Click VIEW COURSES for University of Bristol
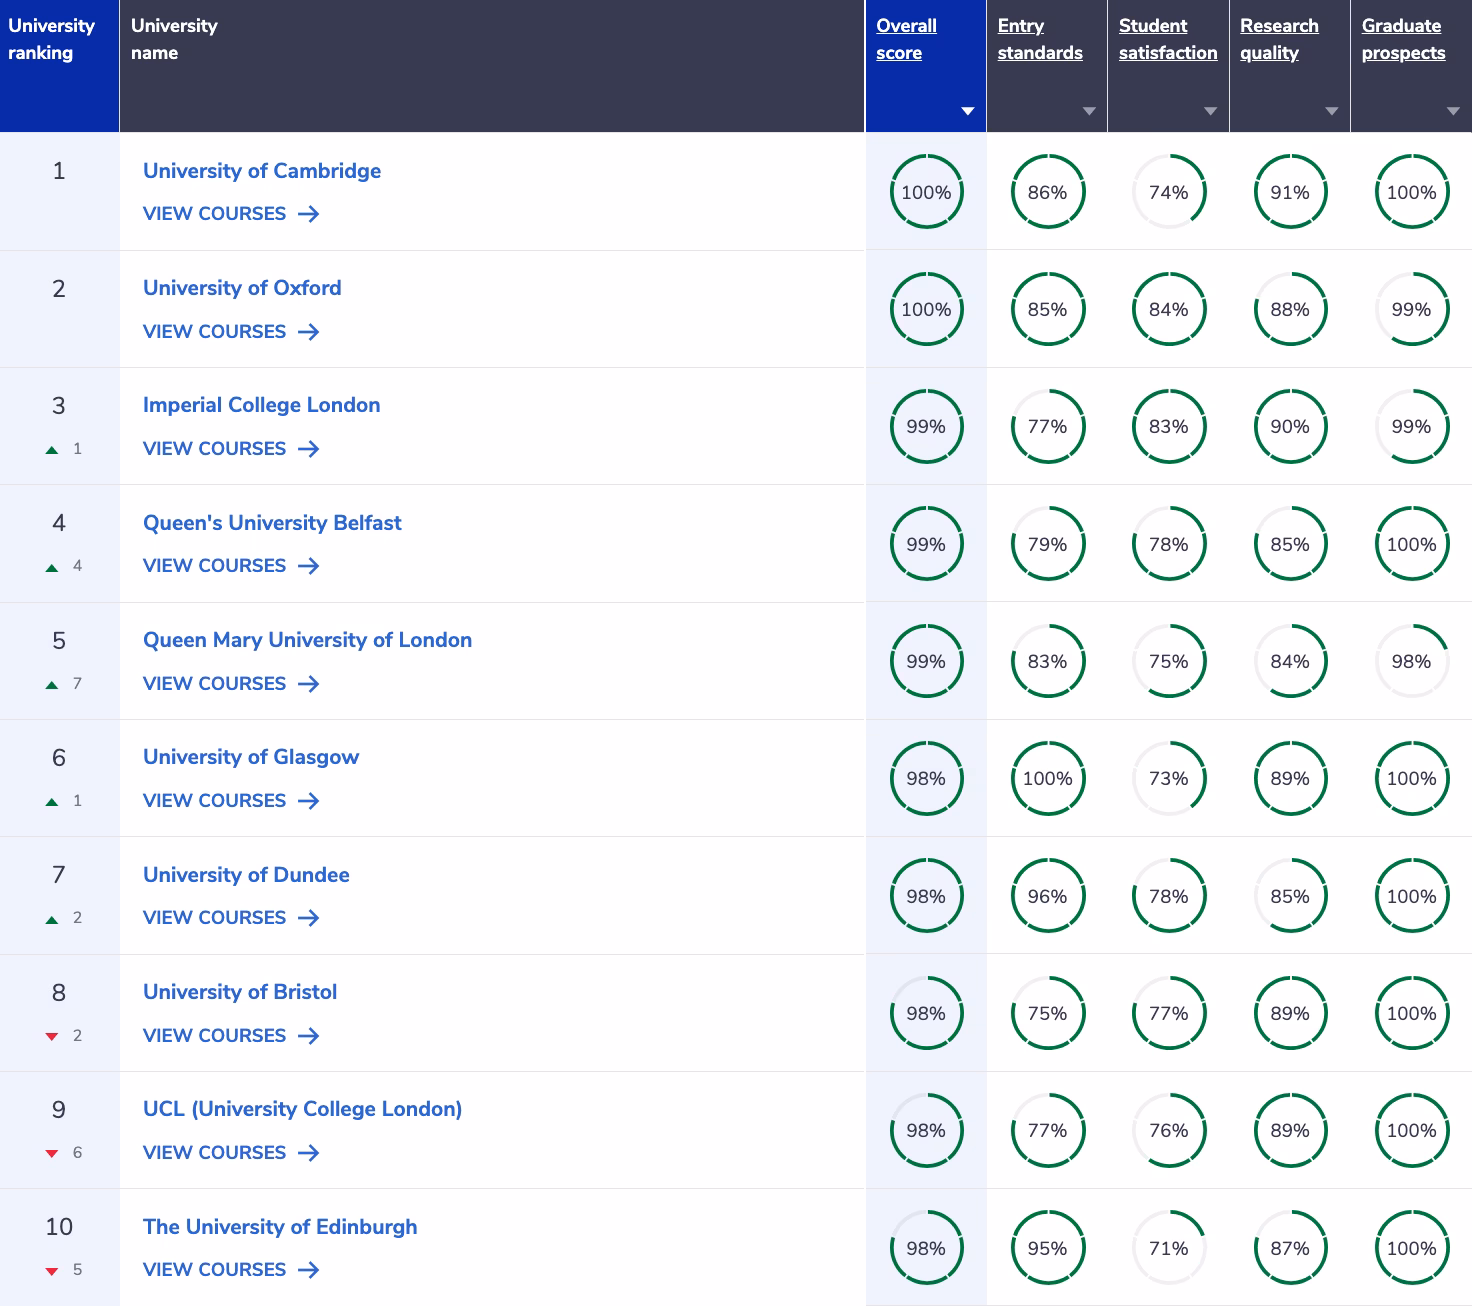1472x1306 pixels. [214, 1035]
